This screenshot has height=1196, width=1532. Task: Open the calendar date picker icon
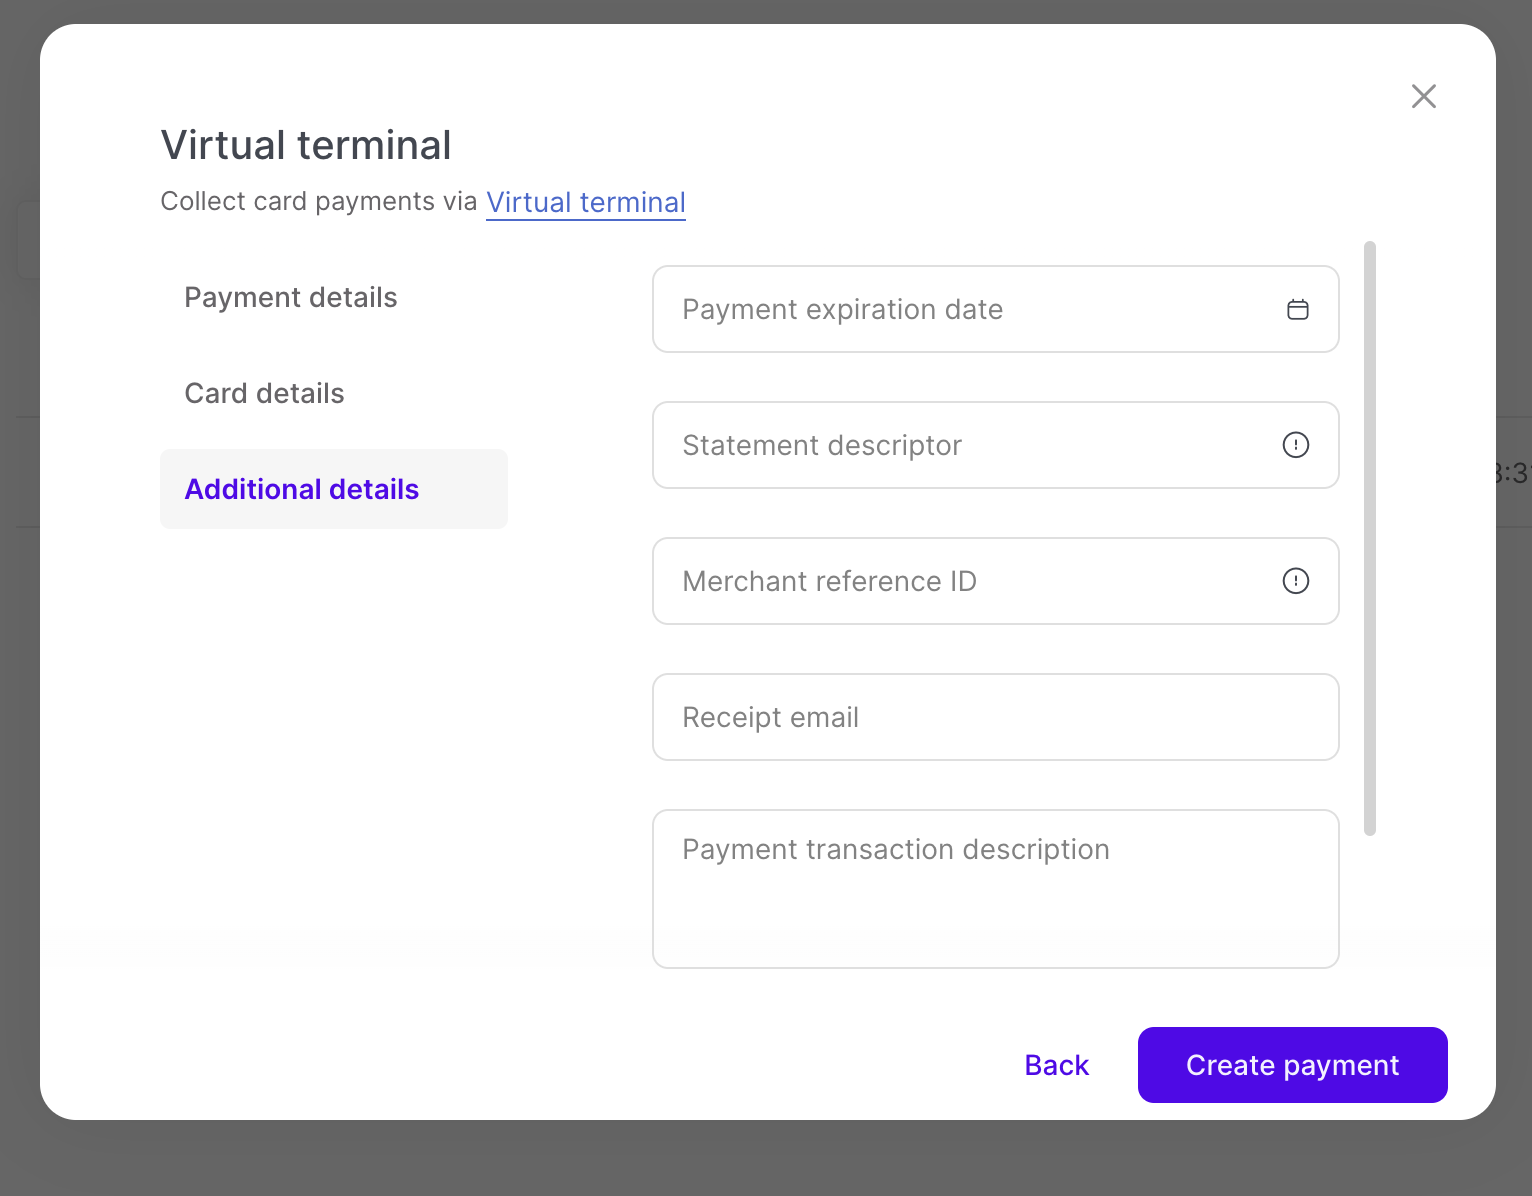click(x=1297, y=310)
